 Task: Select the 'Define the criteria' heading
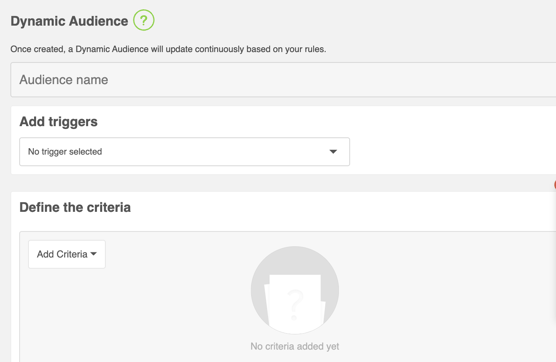(x=75, y=207)
